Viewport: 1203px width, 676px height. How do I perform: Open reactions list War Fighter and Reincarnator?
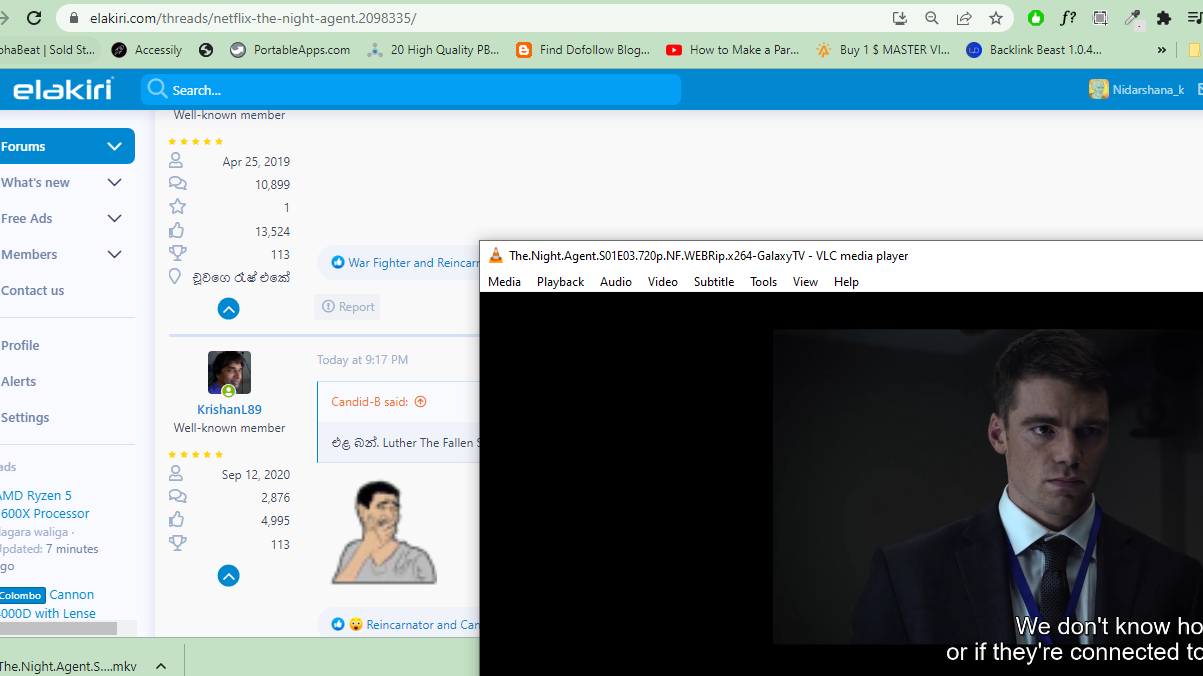tap(413, 262)
